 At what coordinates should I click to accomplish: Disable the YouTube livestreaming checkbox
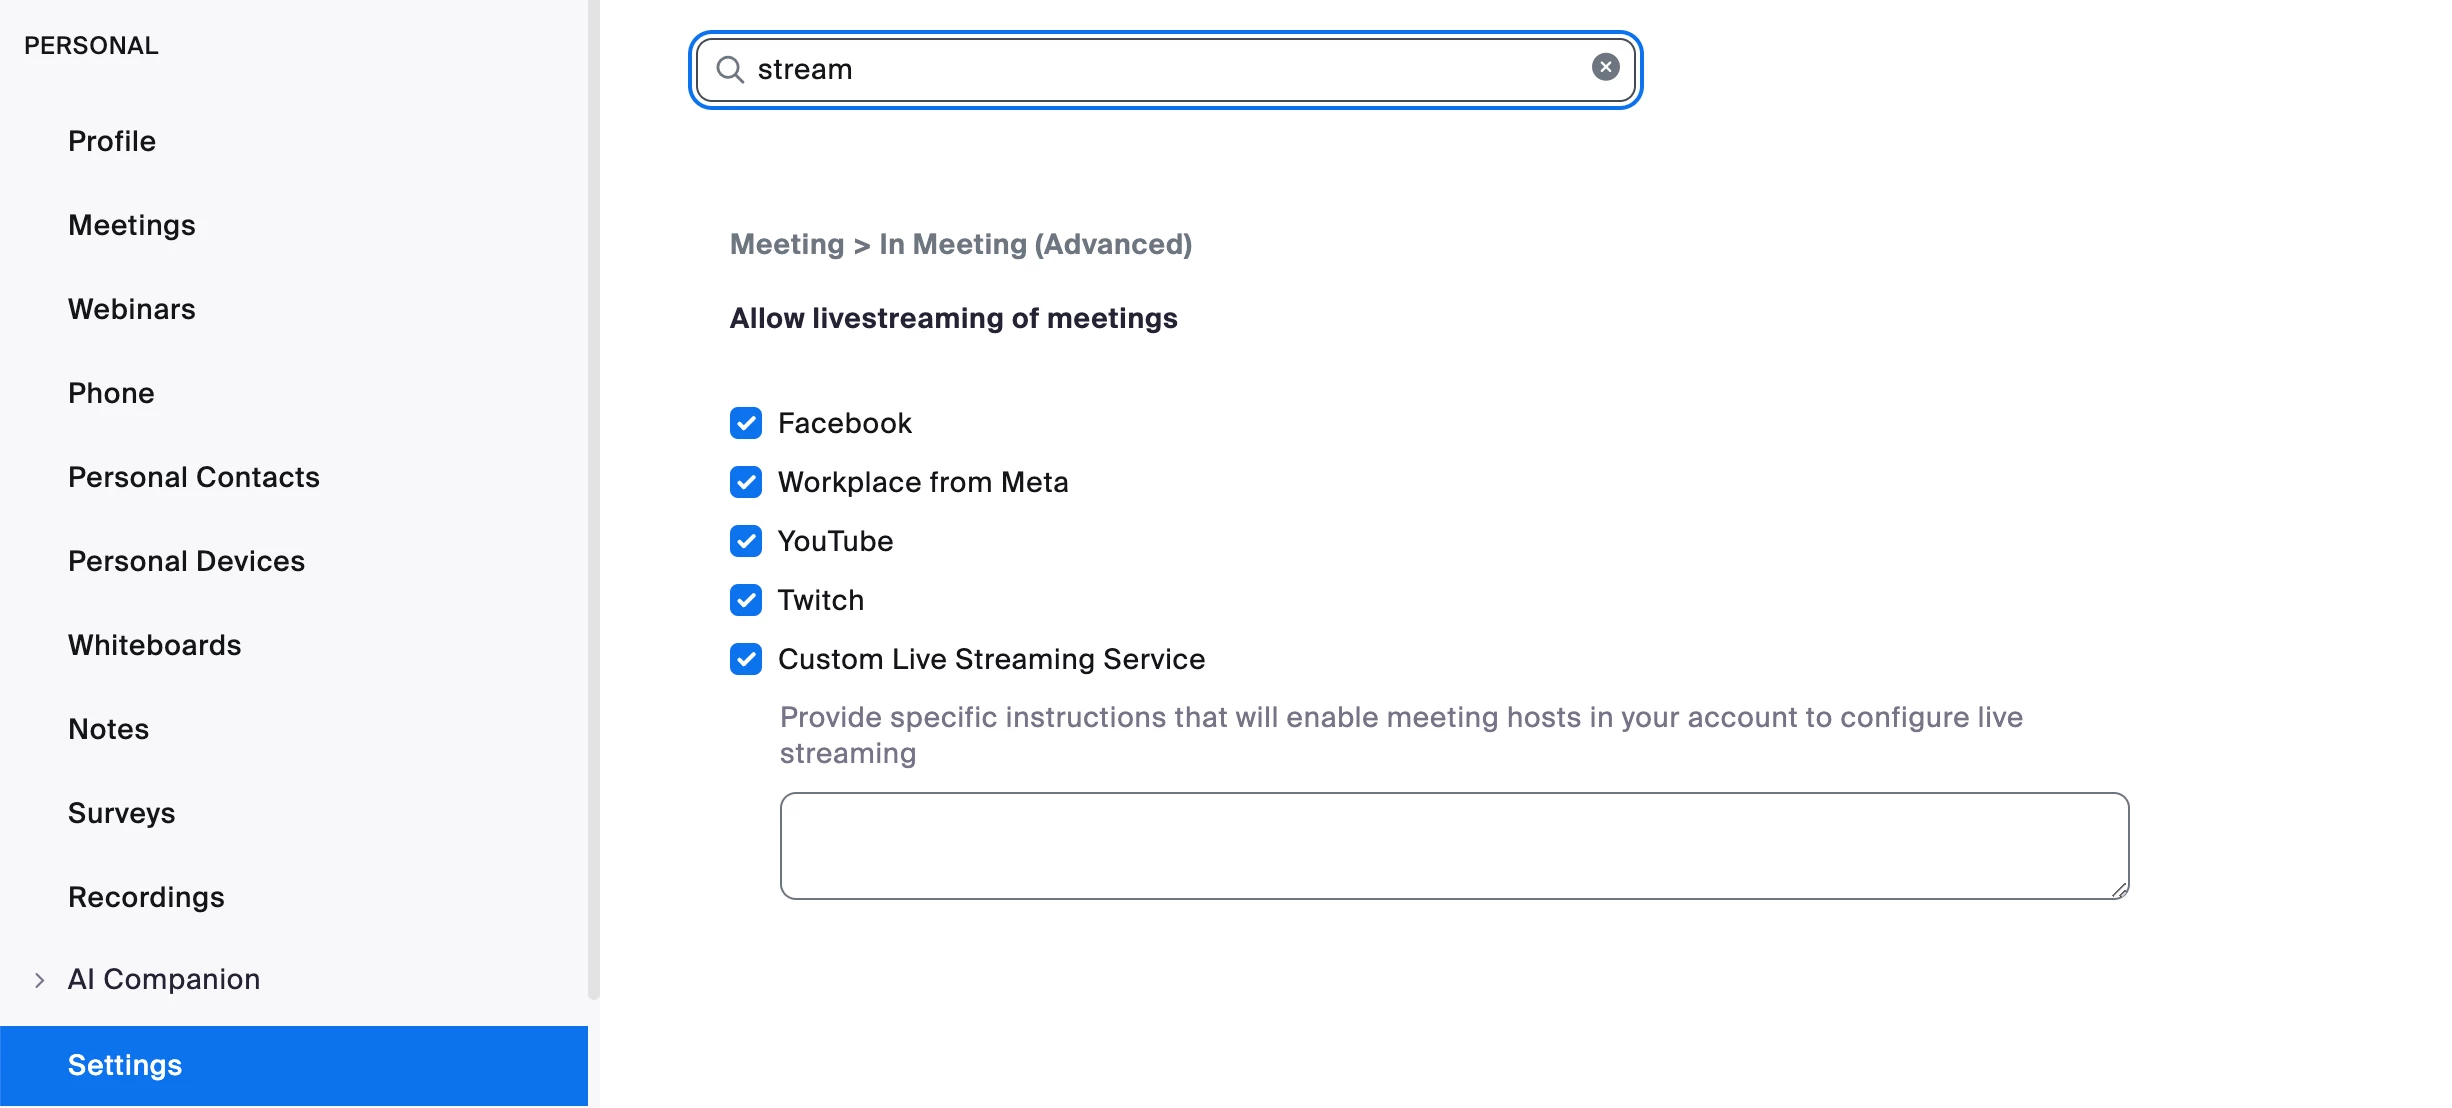click(x=745, y=541)
